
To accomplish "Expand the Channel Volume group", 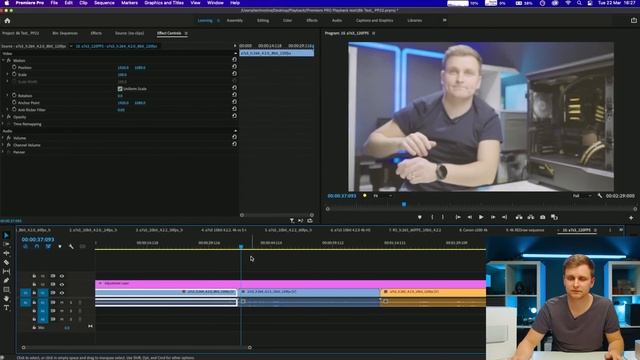I will (3, 145).
